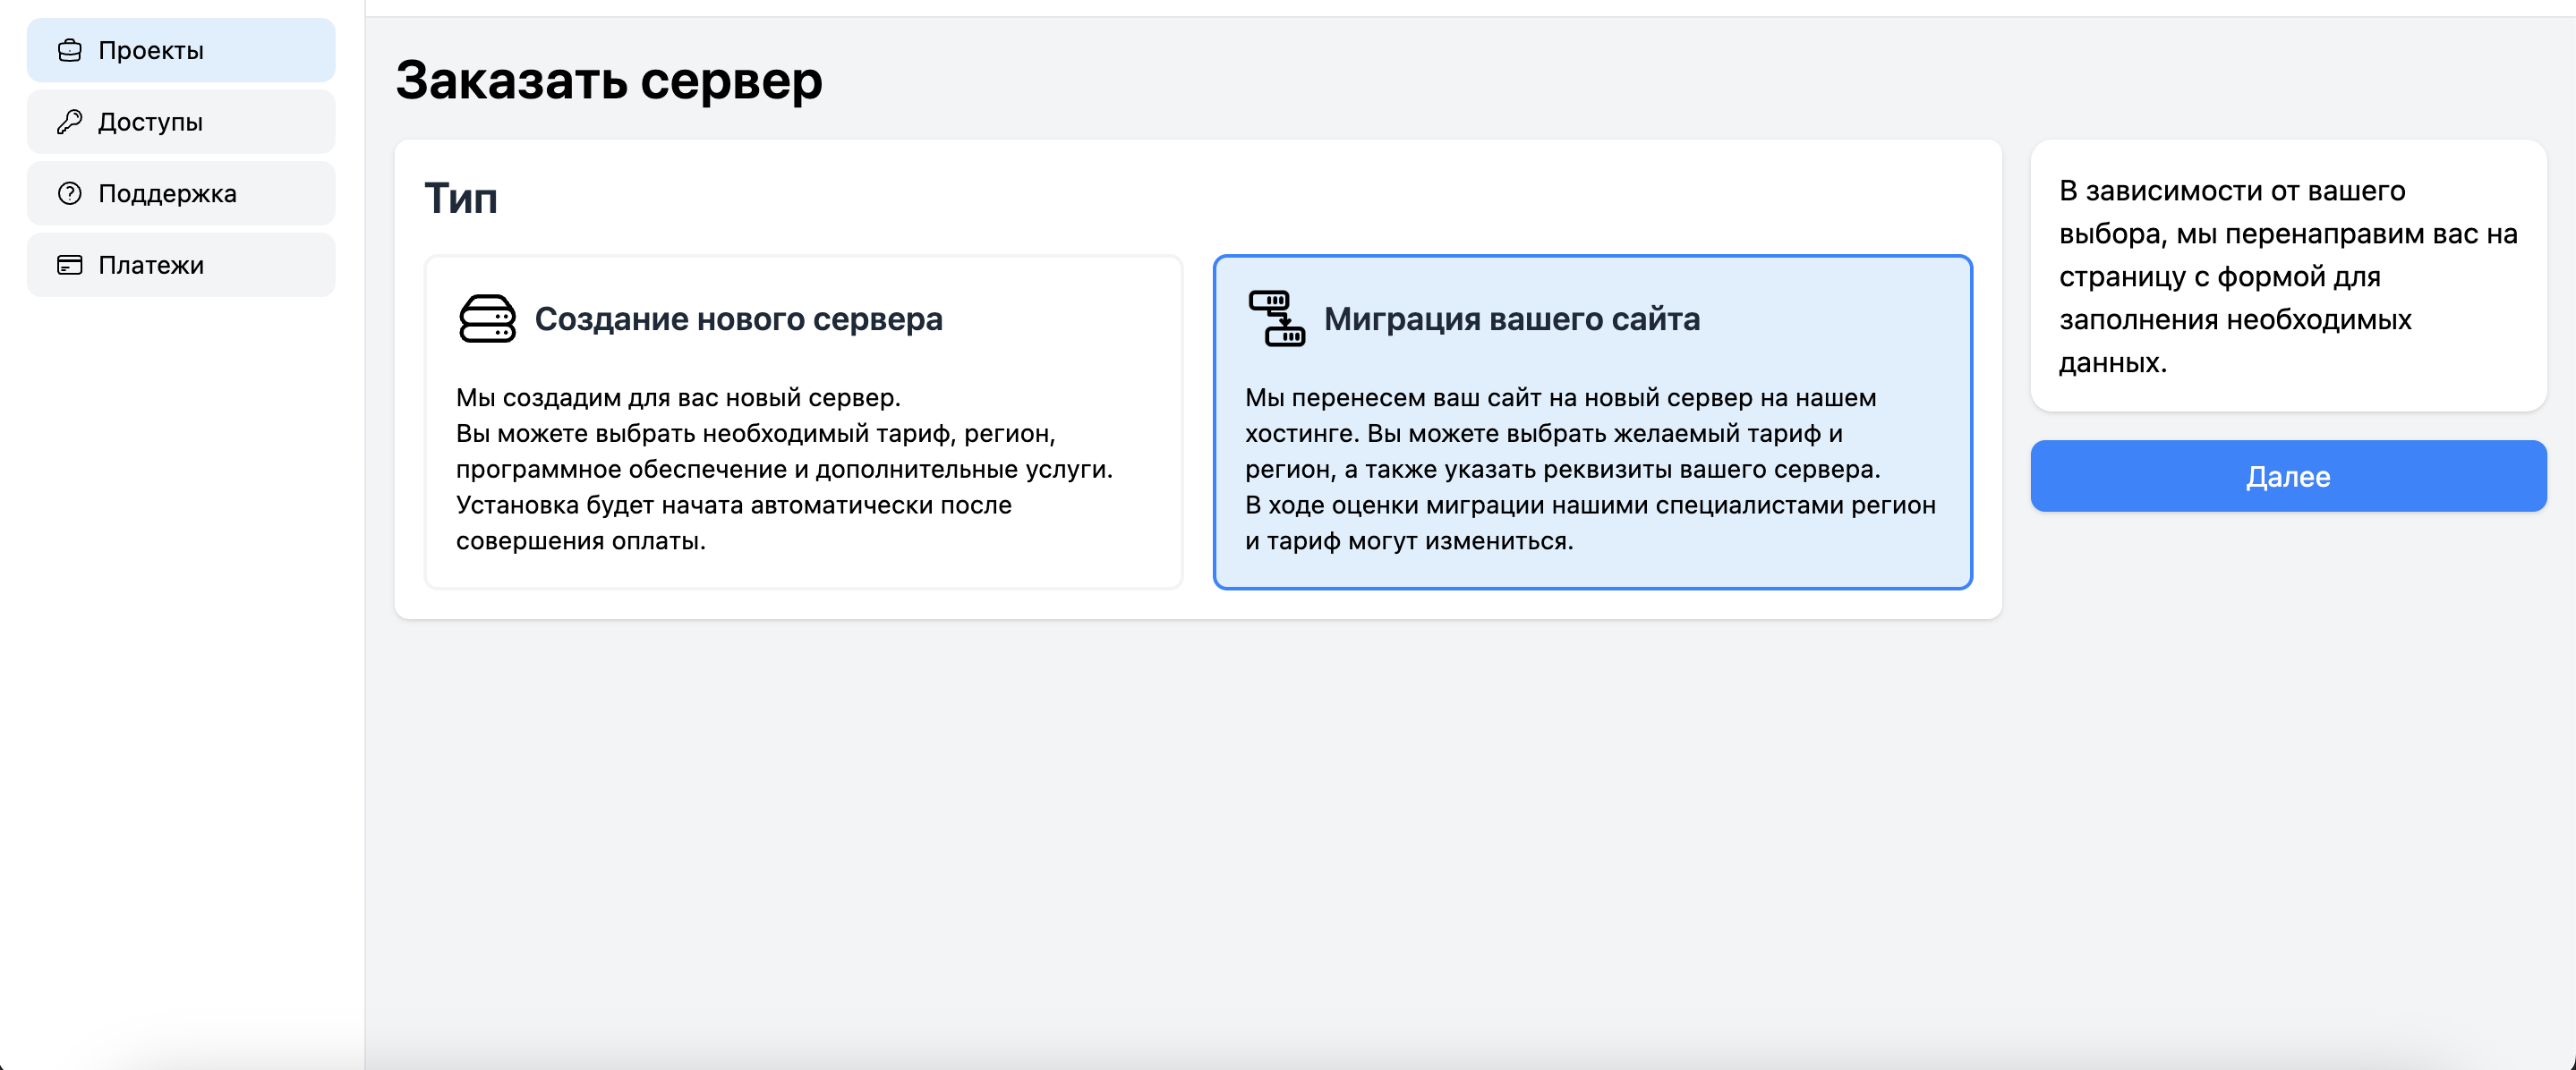Click the text 'Мы создадим для вас новый сервер.'

pos(678,397)
